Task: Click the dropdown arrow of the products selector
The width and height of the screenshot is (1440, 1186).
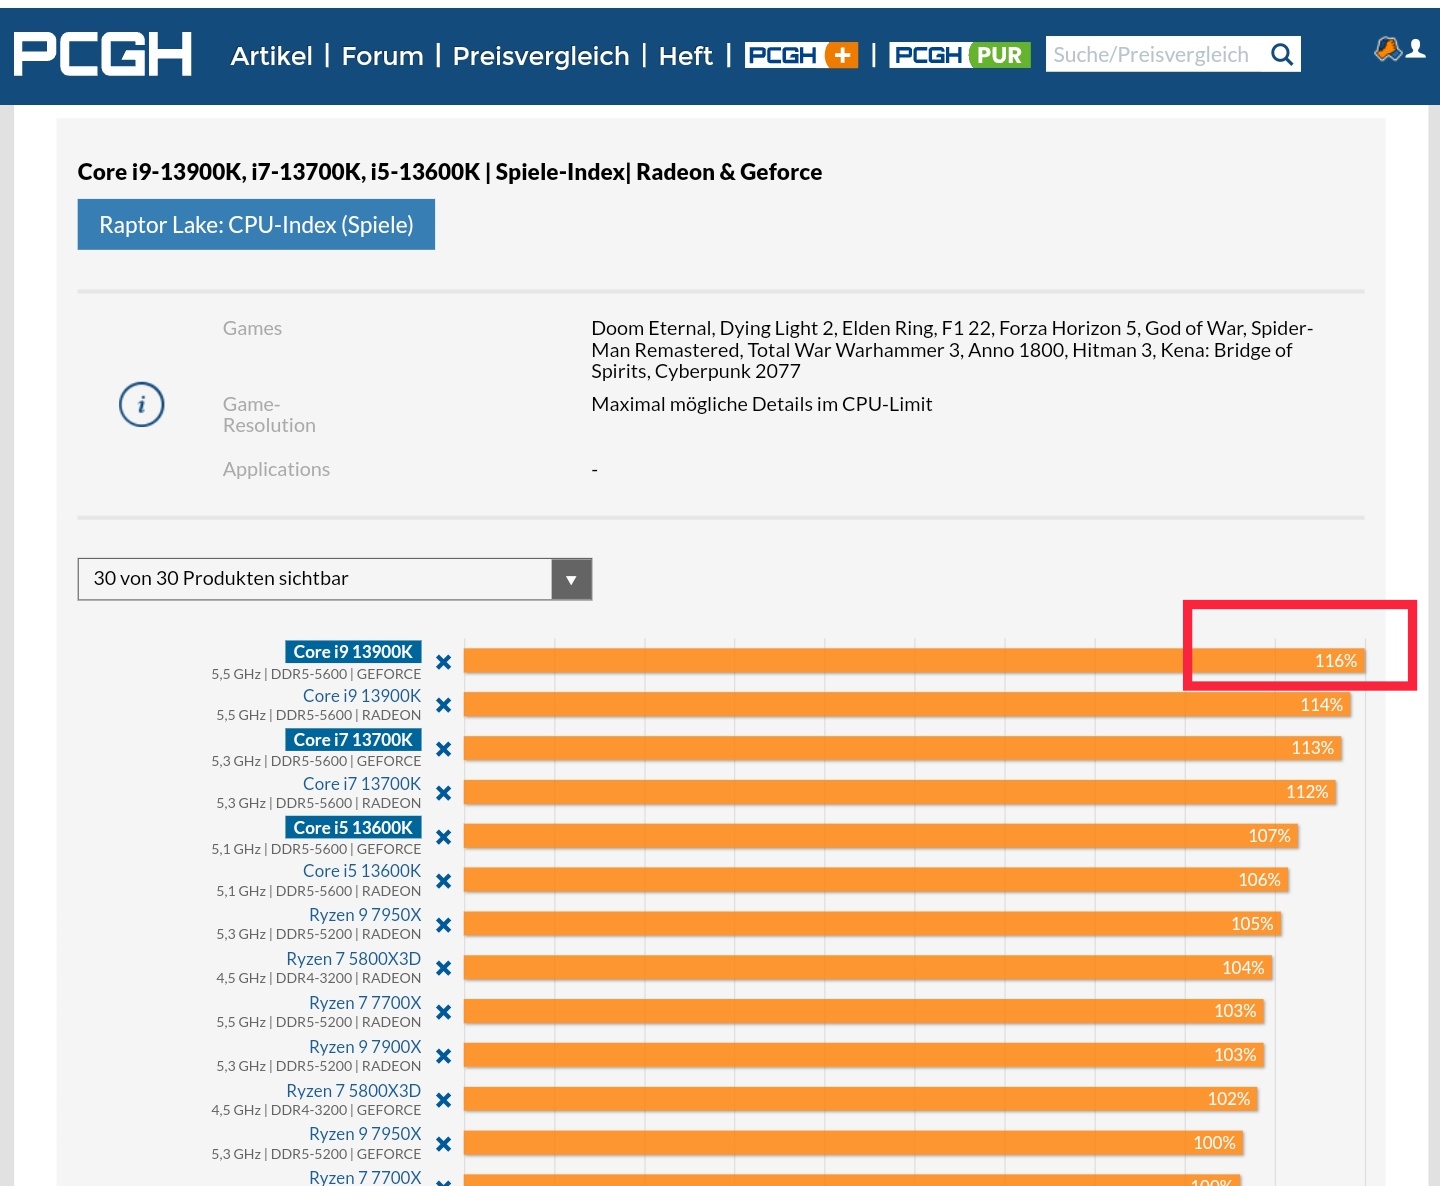Action: 571,580
